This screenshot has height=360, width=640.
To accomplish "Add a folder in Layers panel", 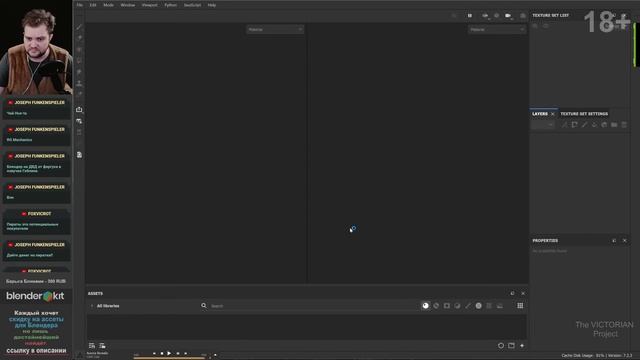I will pyautogui.click(x=614, y=125).
